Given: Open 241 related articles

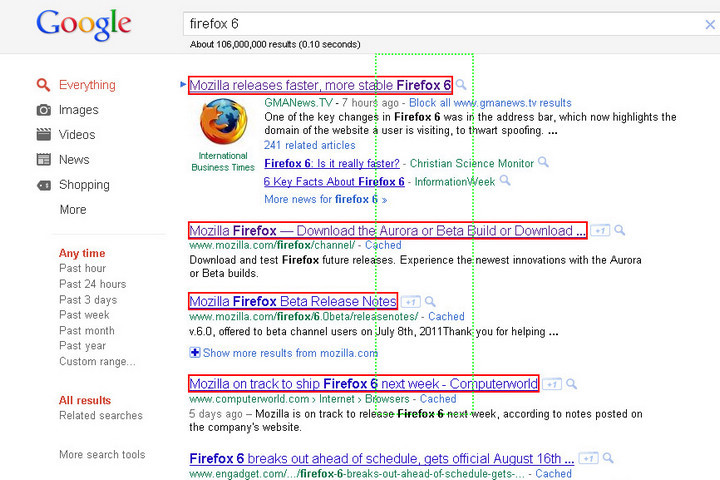Looking at the screenshot, I should coord(309,146).
